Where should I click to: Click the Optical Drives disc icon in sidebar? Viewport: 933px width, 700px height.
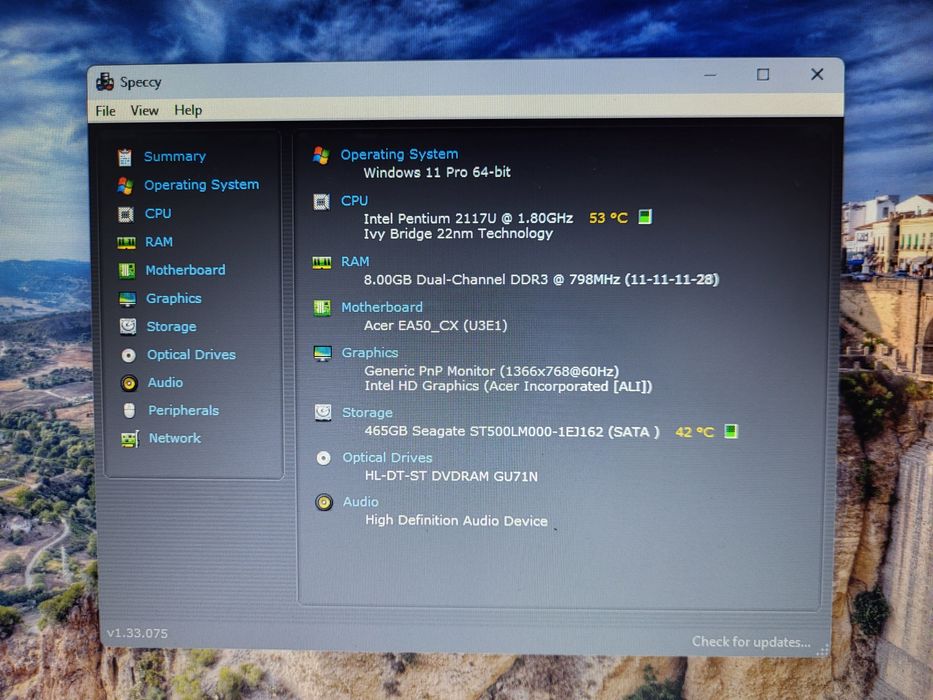tap(129, 355)
